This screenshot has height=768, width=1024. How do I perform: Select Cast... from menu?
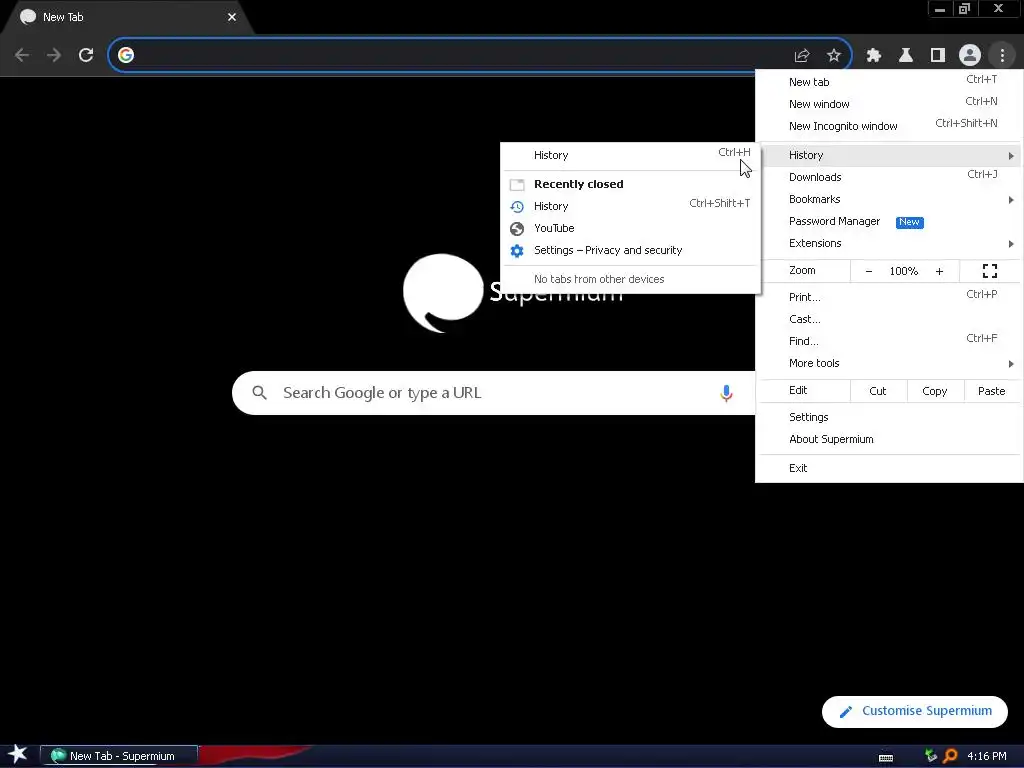[889, 319]
